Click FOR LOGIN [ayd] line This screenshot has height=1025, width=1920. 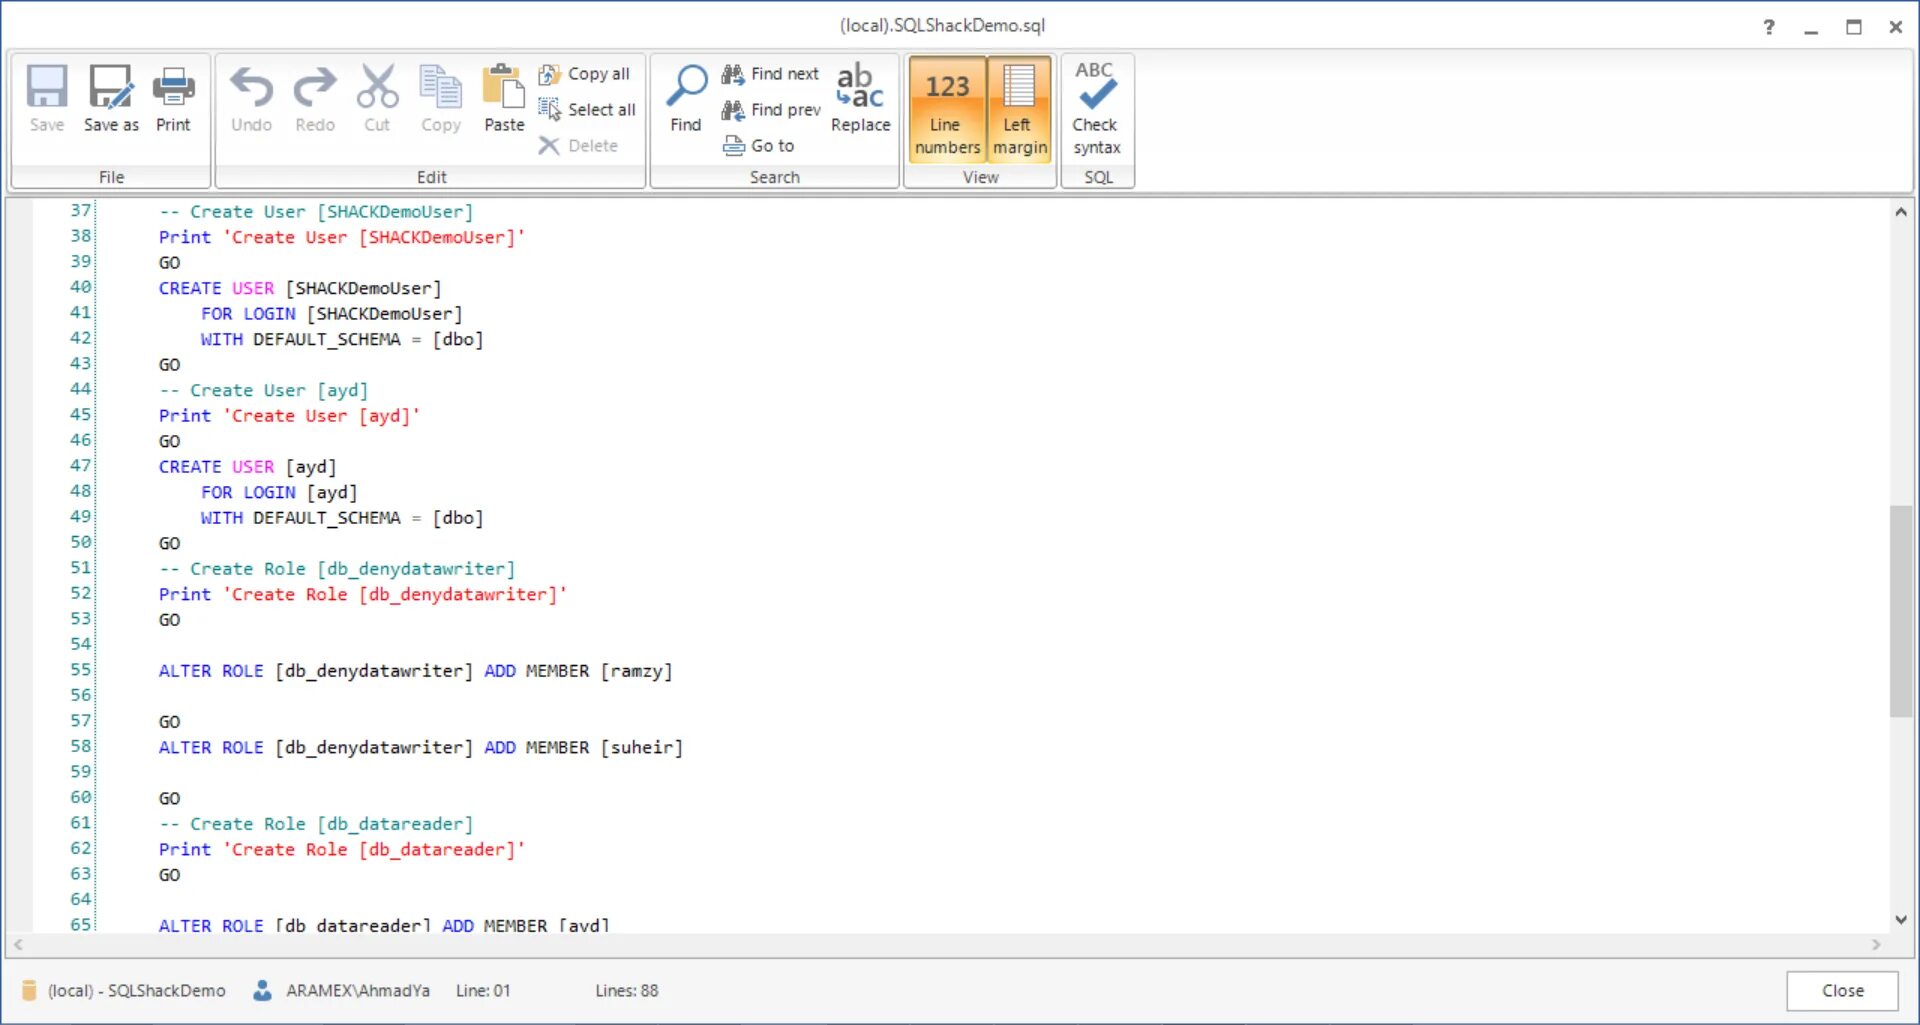pos(279,493)
